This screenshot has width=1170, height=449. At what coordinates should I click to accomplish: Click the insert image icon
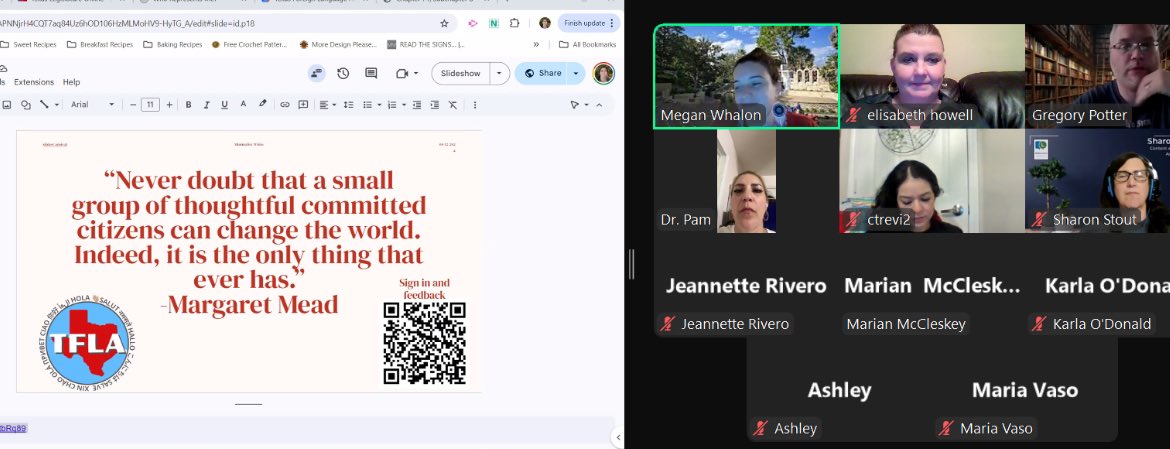point(7,105)
